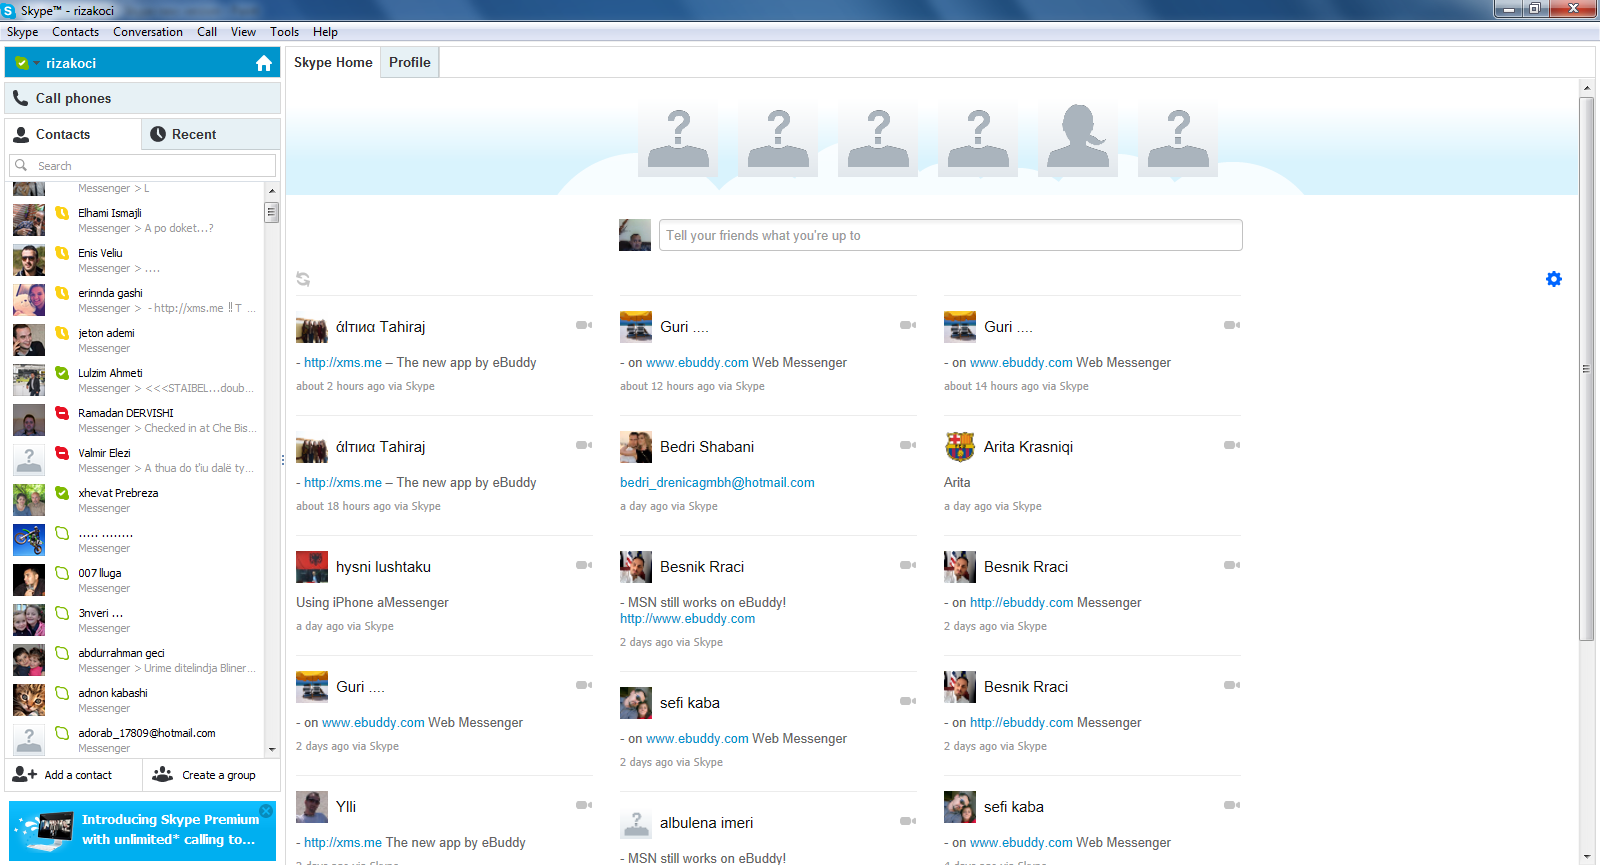Screen dimensions: 1600x865
Task: Click Create a group button
Action: [211, 775]
